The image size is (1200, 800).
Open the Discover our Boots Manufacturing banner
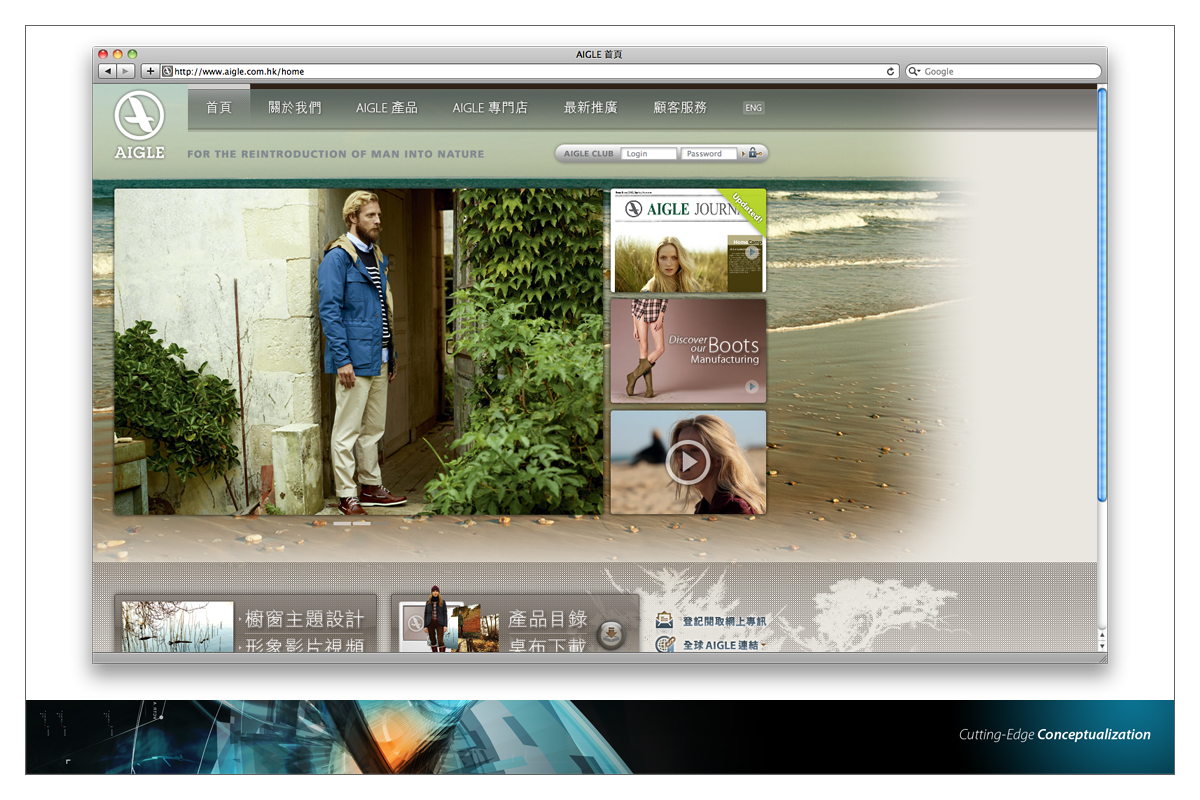pyautogui.click(x=688, y=351)
